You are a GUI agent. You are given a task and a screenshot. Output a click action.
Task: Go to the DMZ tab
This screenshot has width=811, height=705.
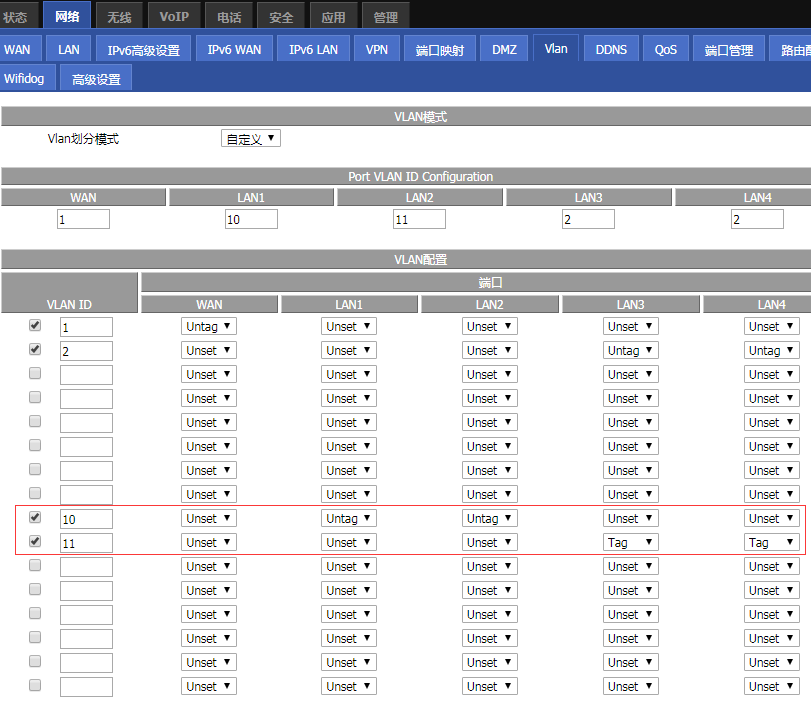(504, 49)
